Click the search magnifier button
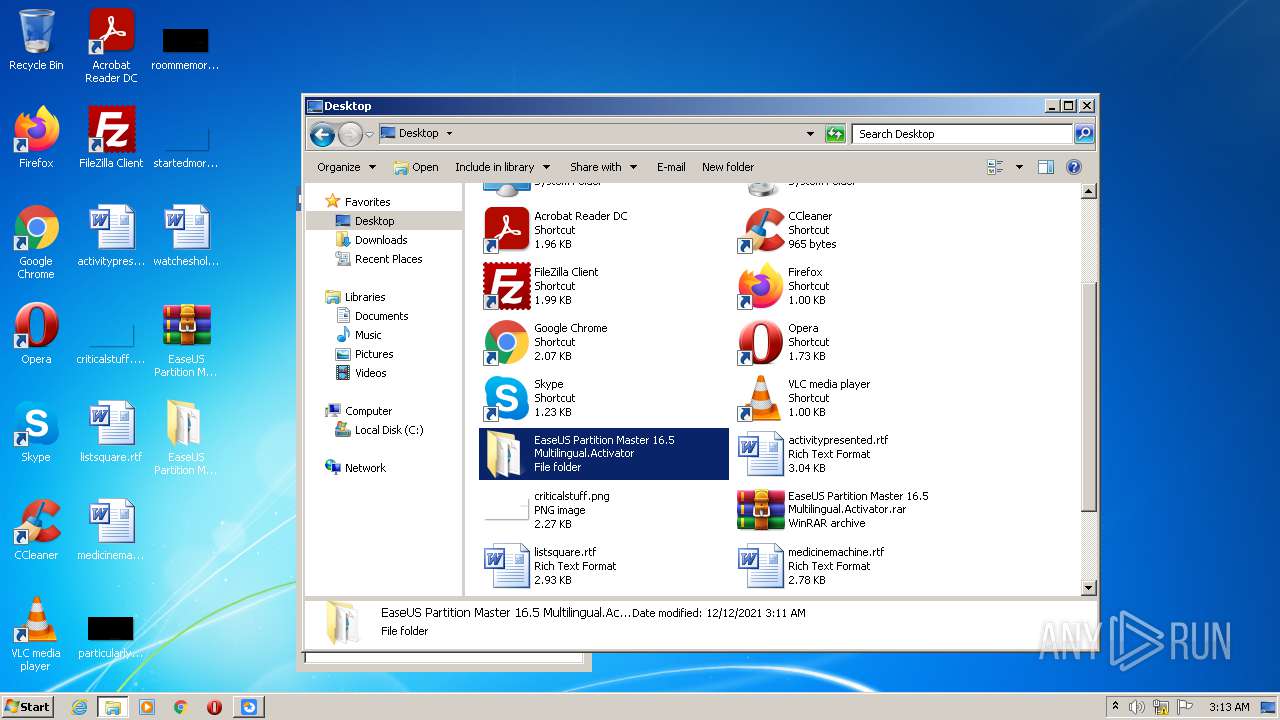 pyautogui.click(x=1084, y=134)
